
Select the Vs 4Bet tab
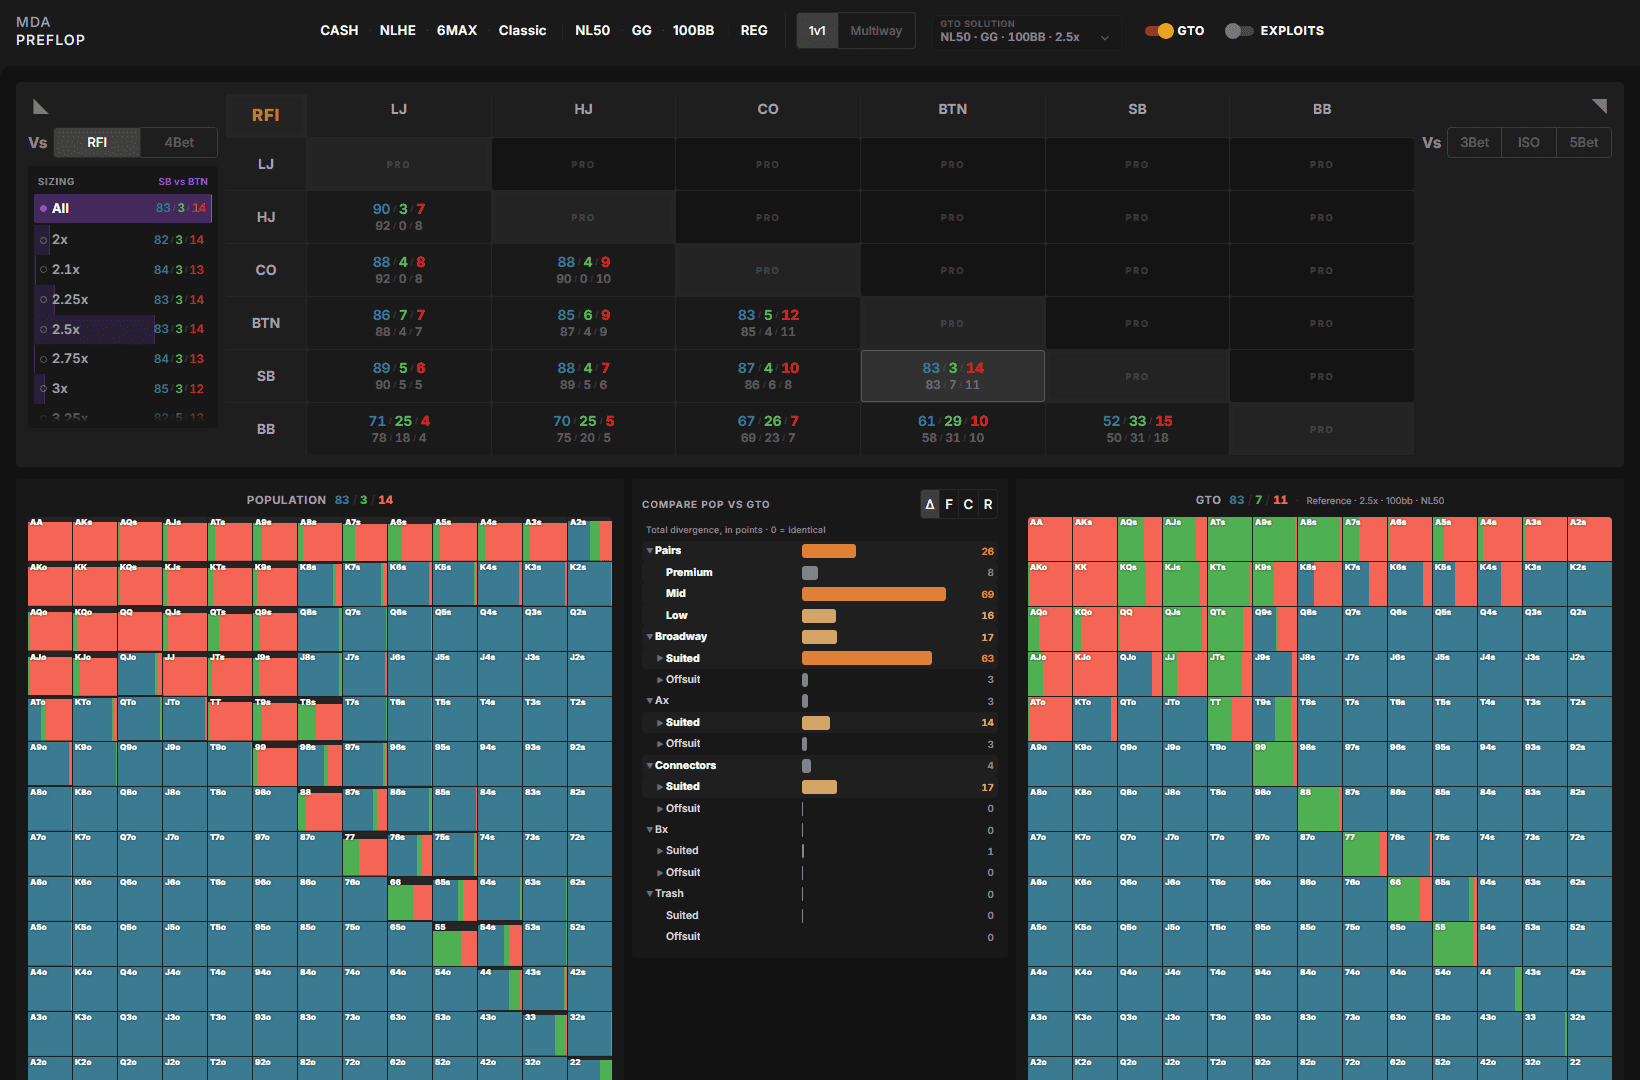click(179, 143)
